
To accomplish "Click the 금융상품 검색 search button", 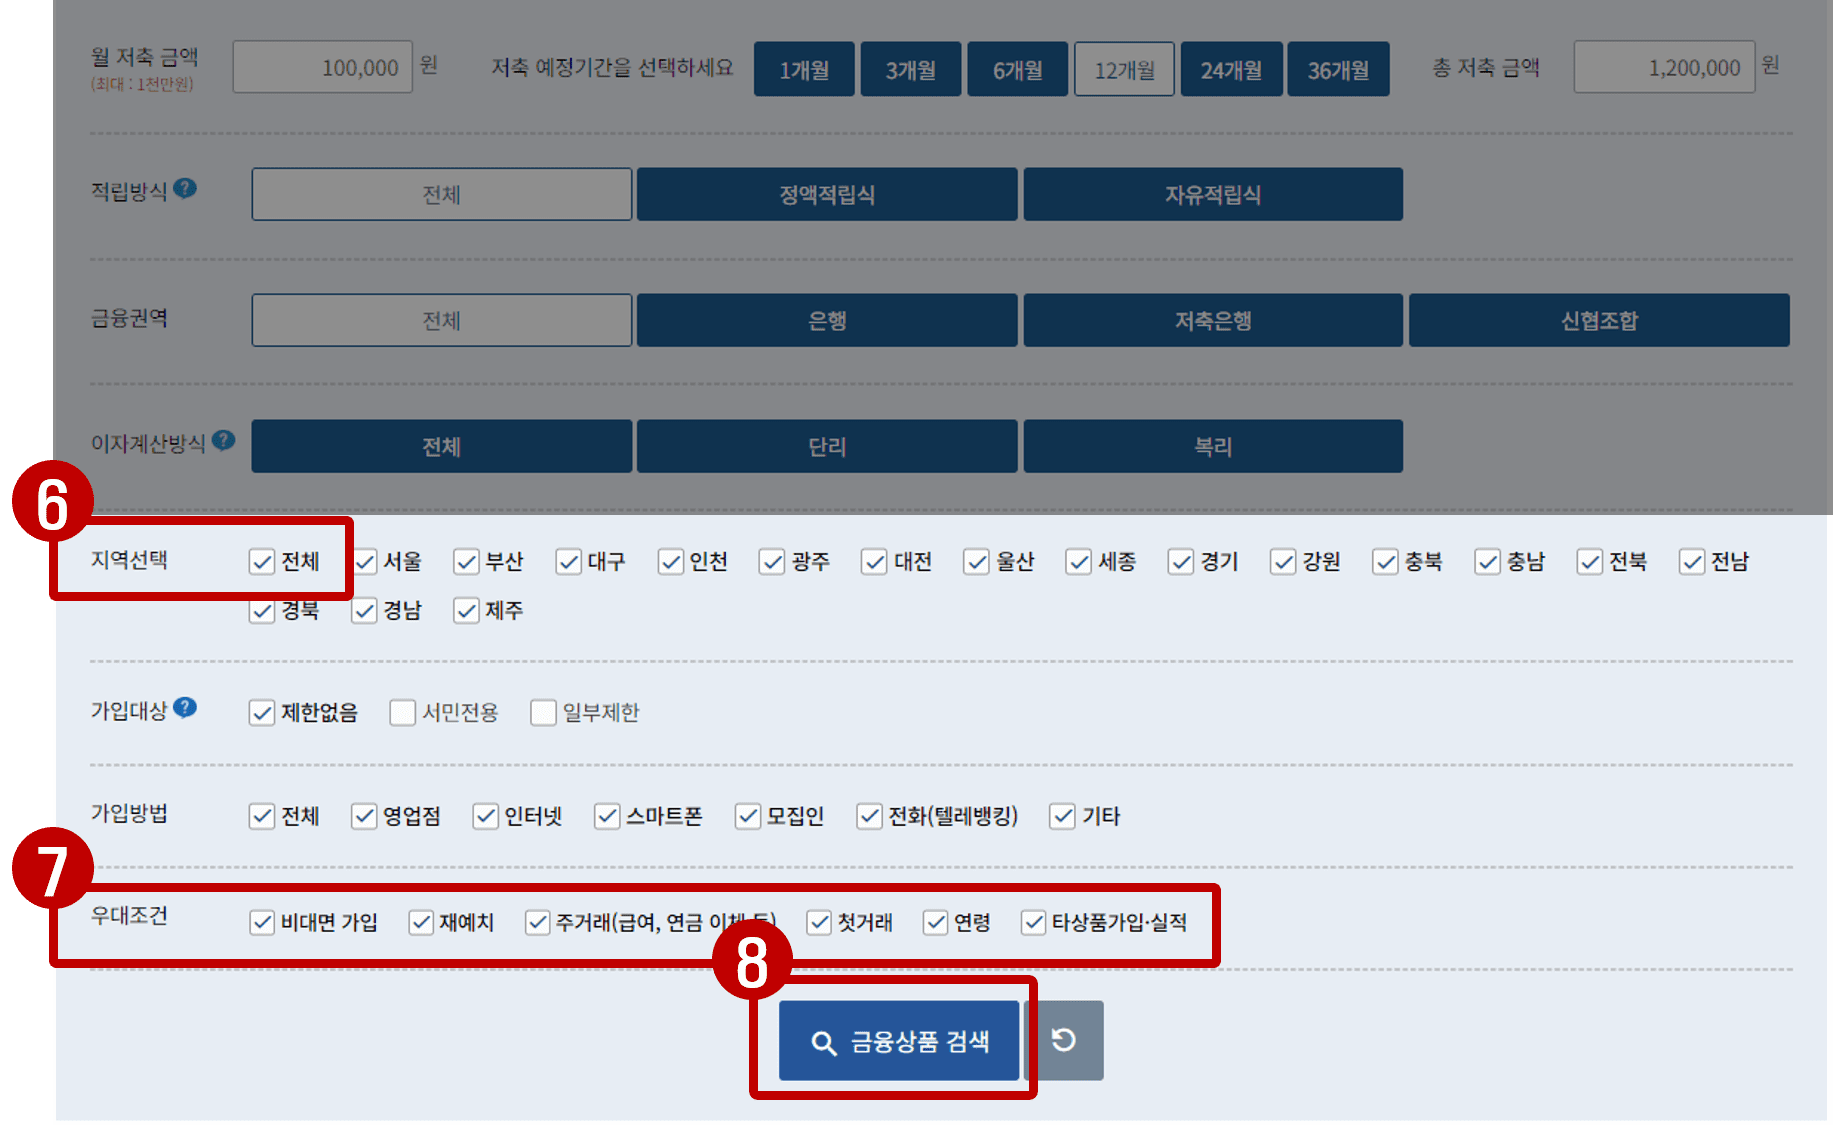I will click(897, 1040).
